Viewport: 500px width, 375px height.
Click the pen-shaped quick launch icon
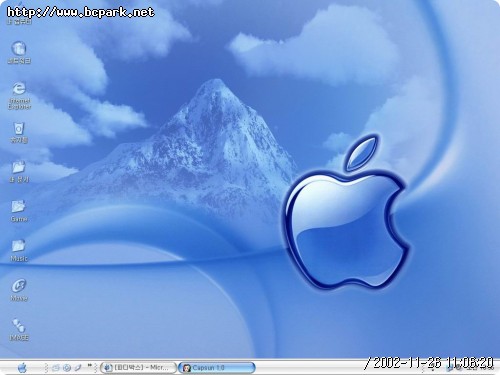78,368
